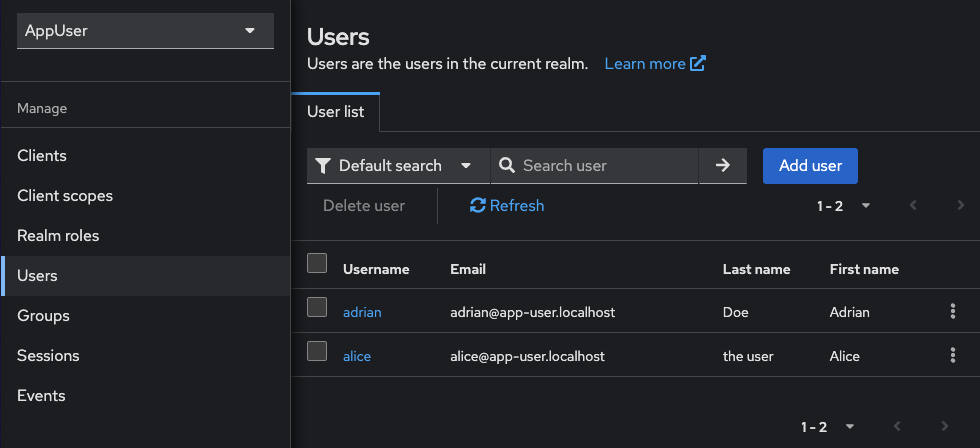Open kebab menu for adrian row
Viewport: 980px width, 448px height.
(952, 311)
